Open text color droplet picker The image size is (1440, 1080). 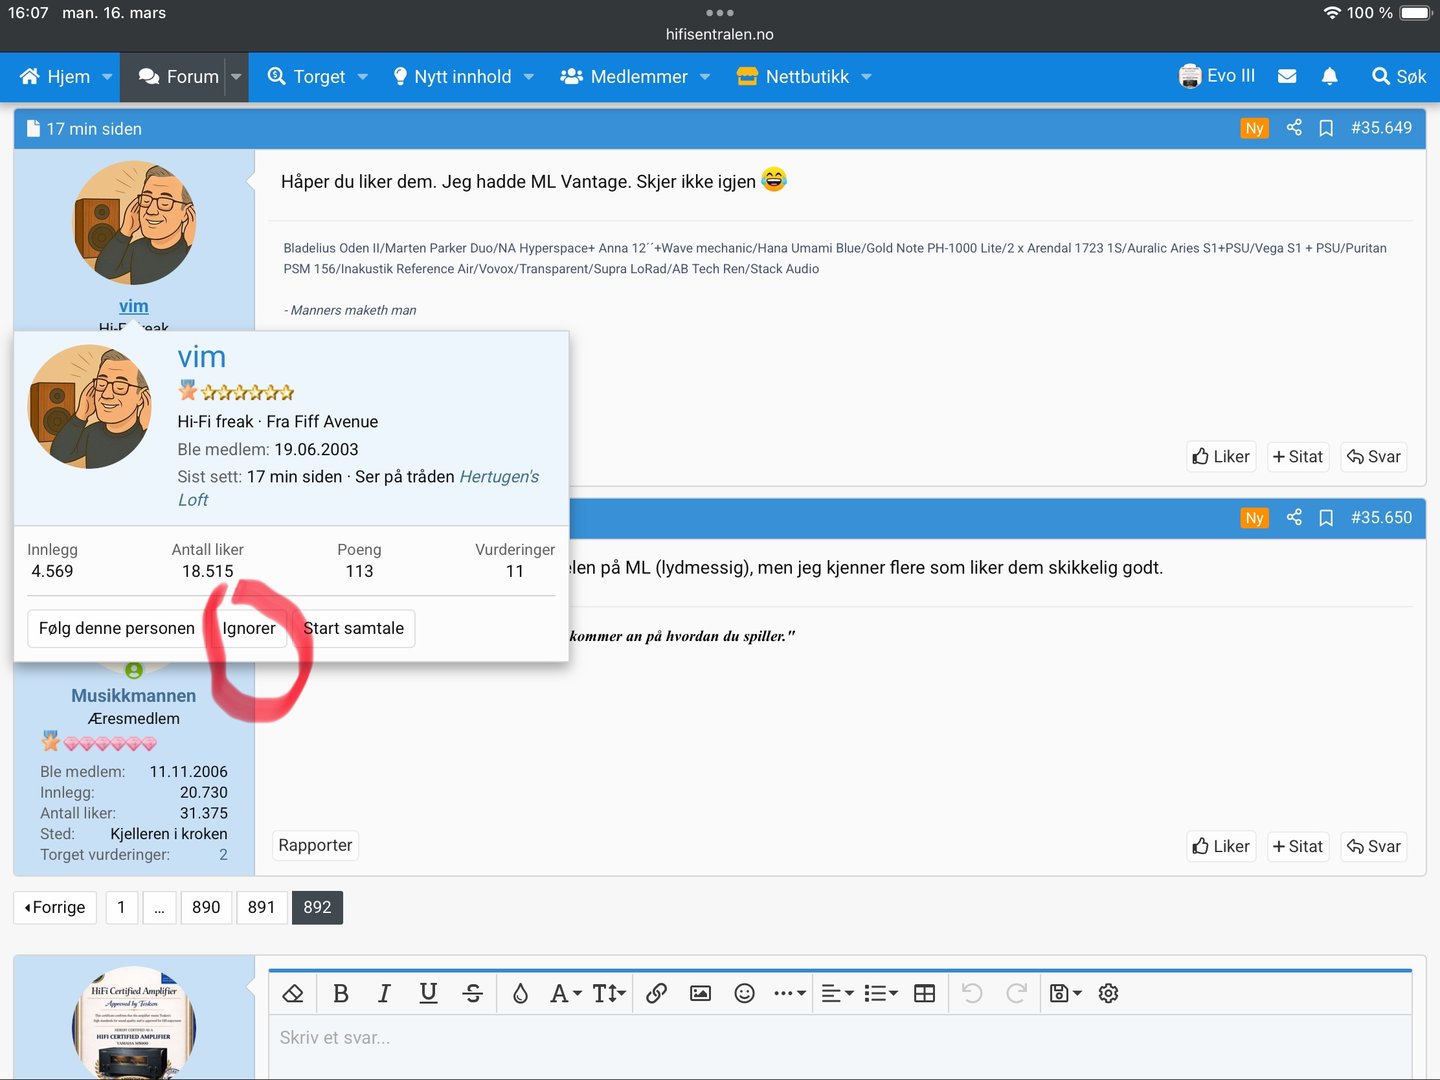tap(520, 993)
